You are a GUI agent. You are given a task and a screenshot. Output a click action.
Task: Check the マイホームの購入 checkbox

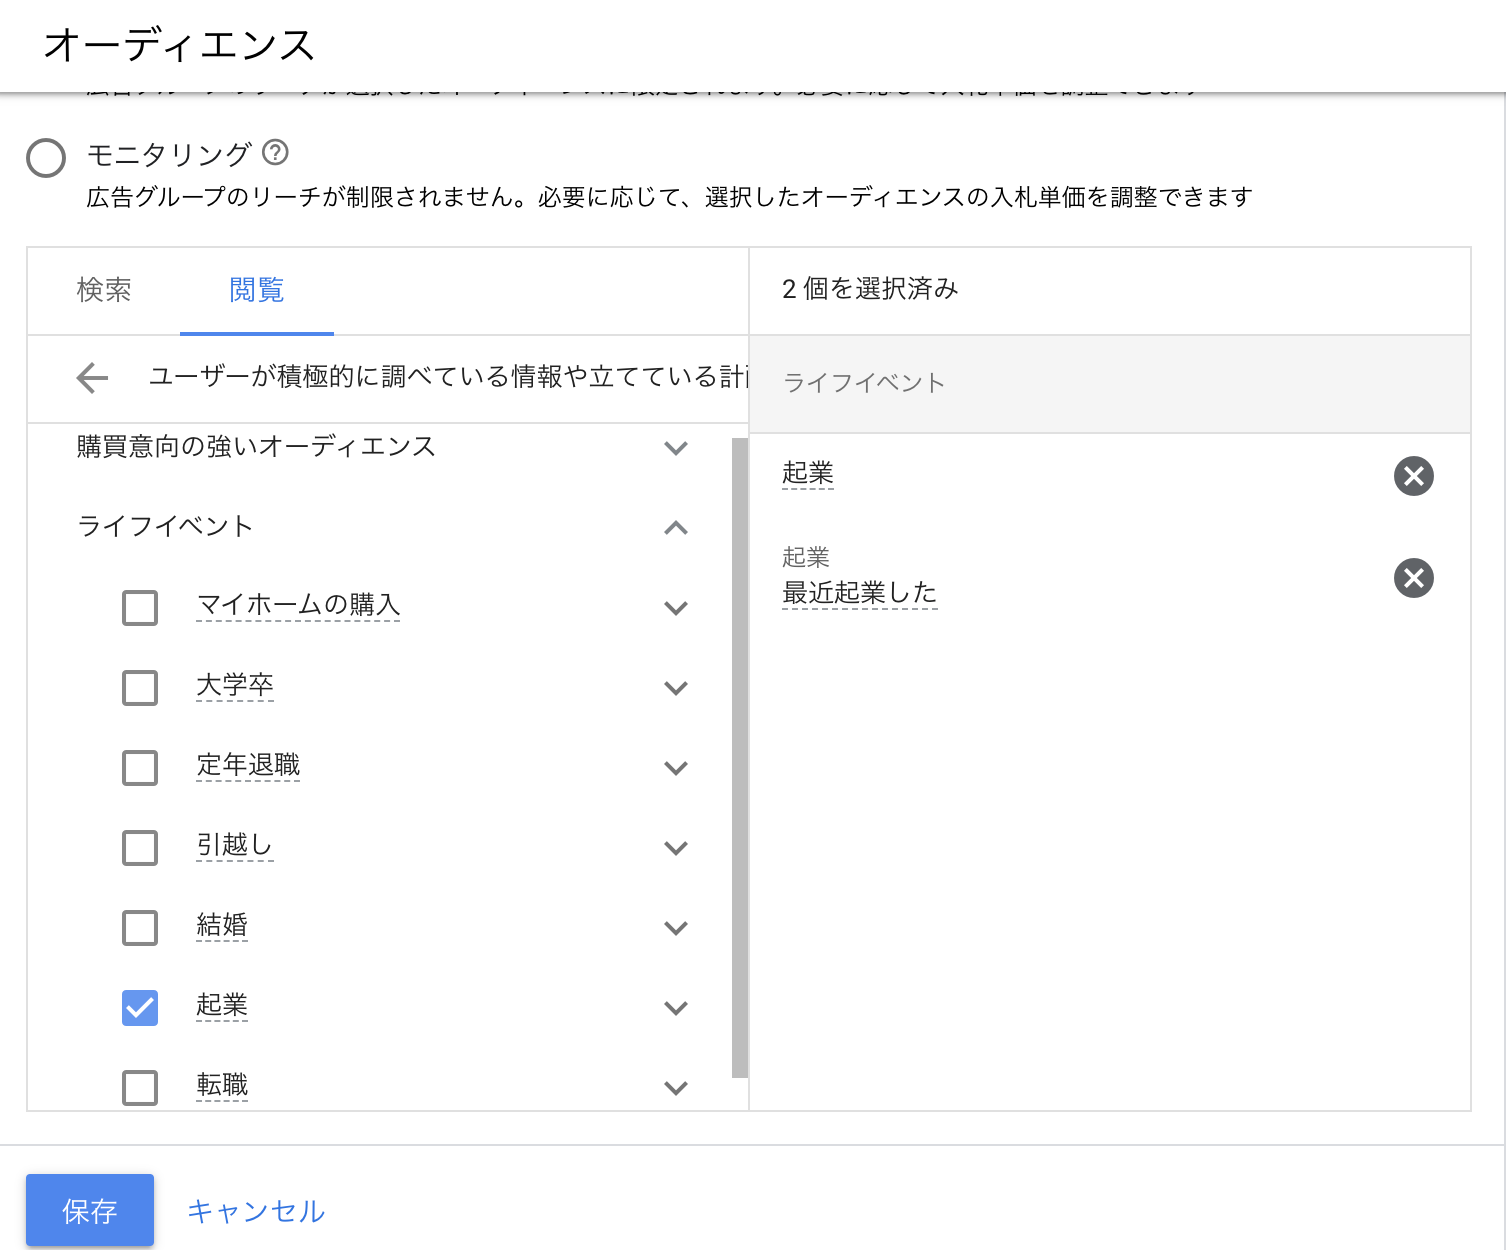(x=140, y=607)
